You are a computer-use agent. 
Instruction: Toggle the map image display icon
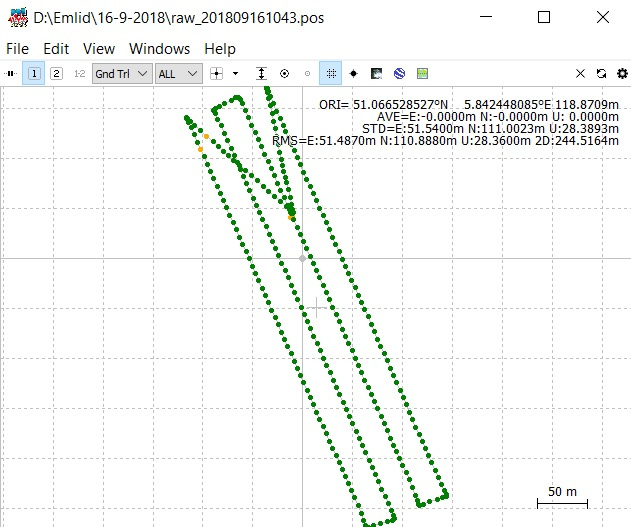point(376,74)
